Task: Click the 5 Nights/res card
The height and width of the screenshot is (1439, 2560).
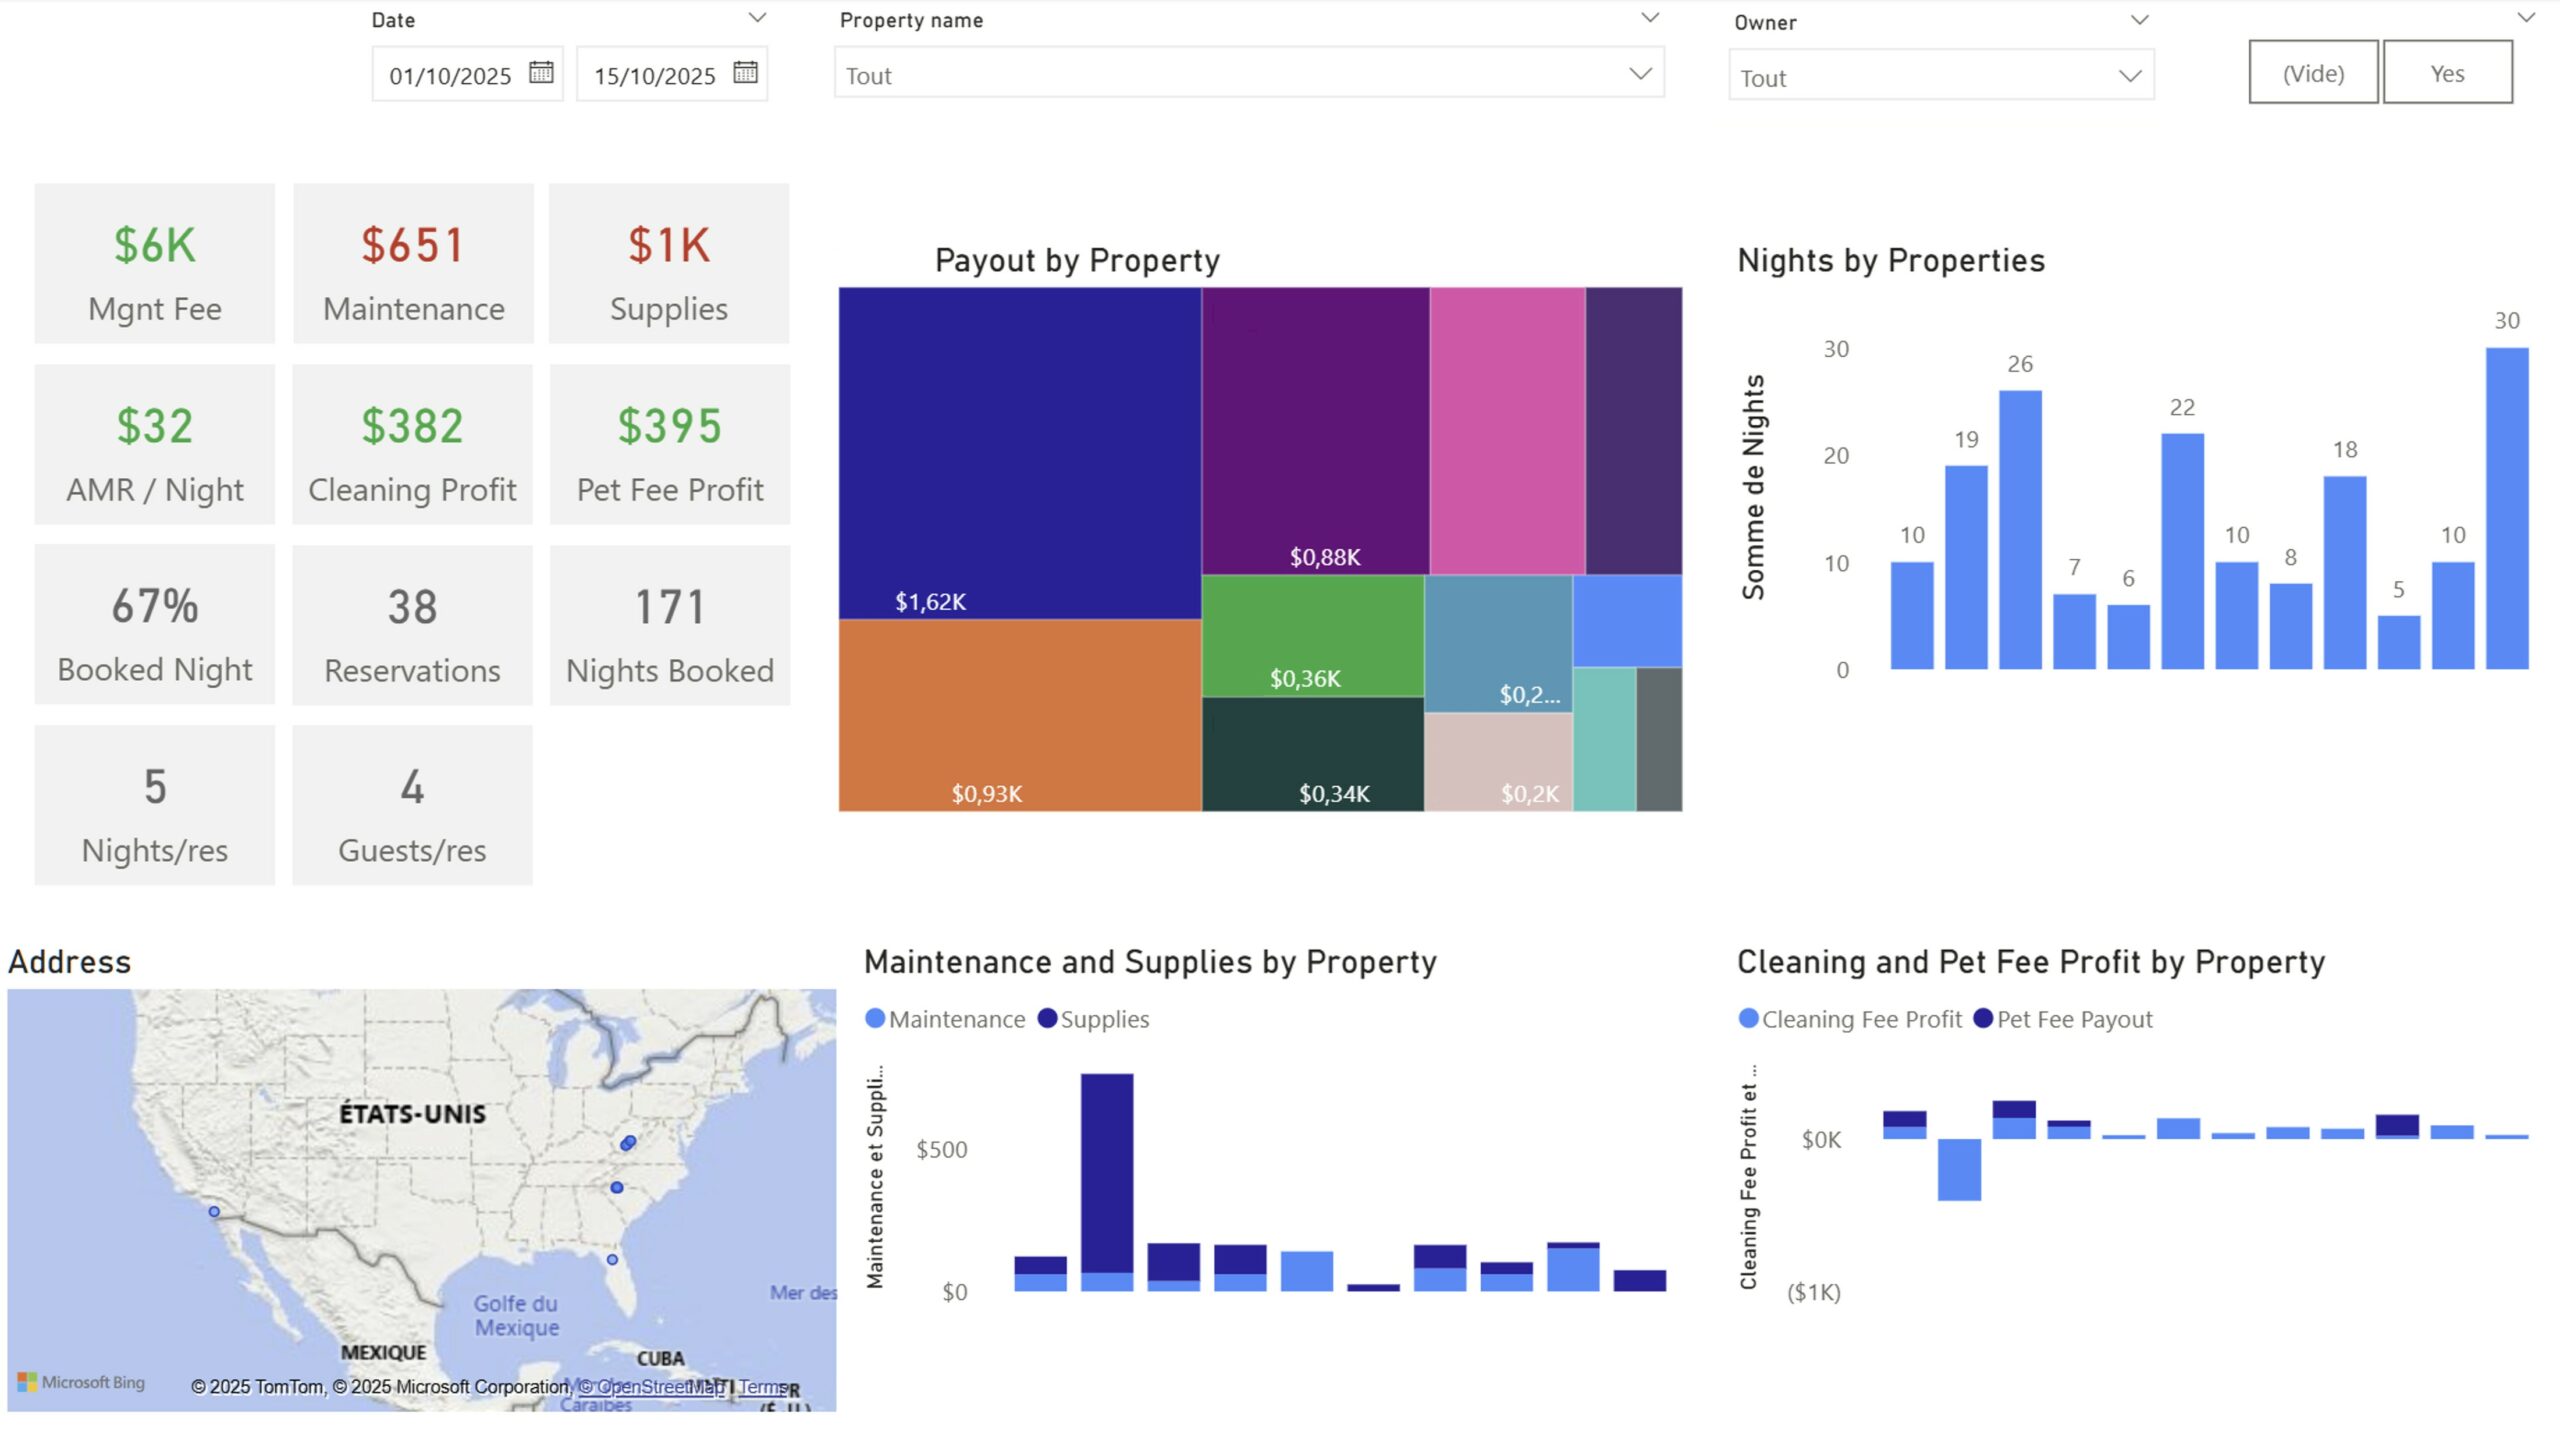Action: pyautogui.click(x=155, y=806)
